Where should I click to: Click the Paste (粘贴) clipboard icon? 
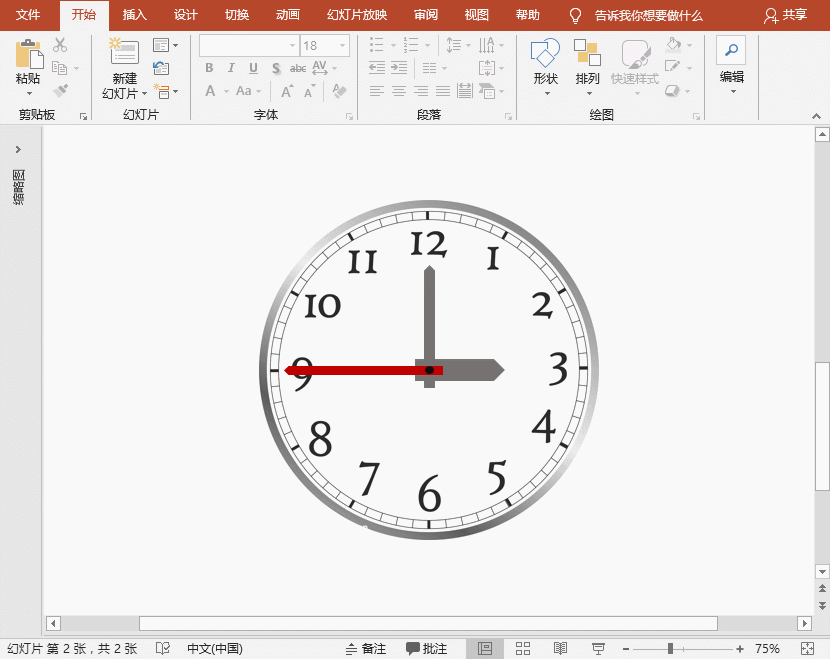pos(28,54)
